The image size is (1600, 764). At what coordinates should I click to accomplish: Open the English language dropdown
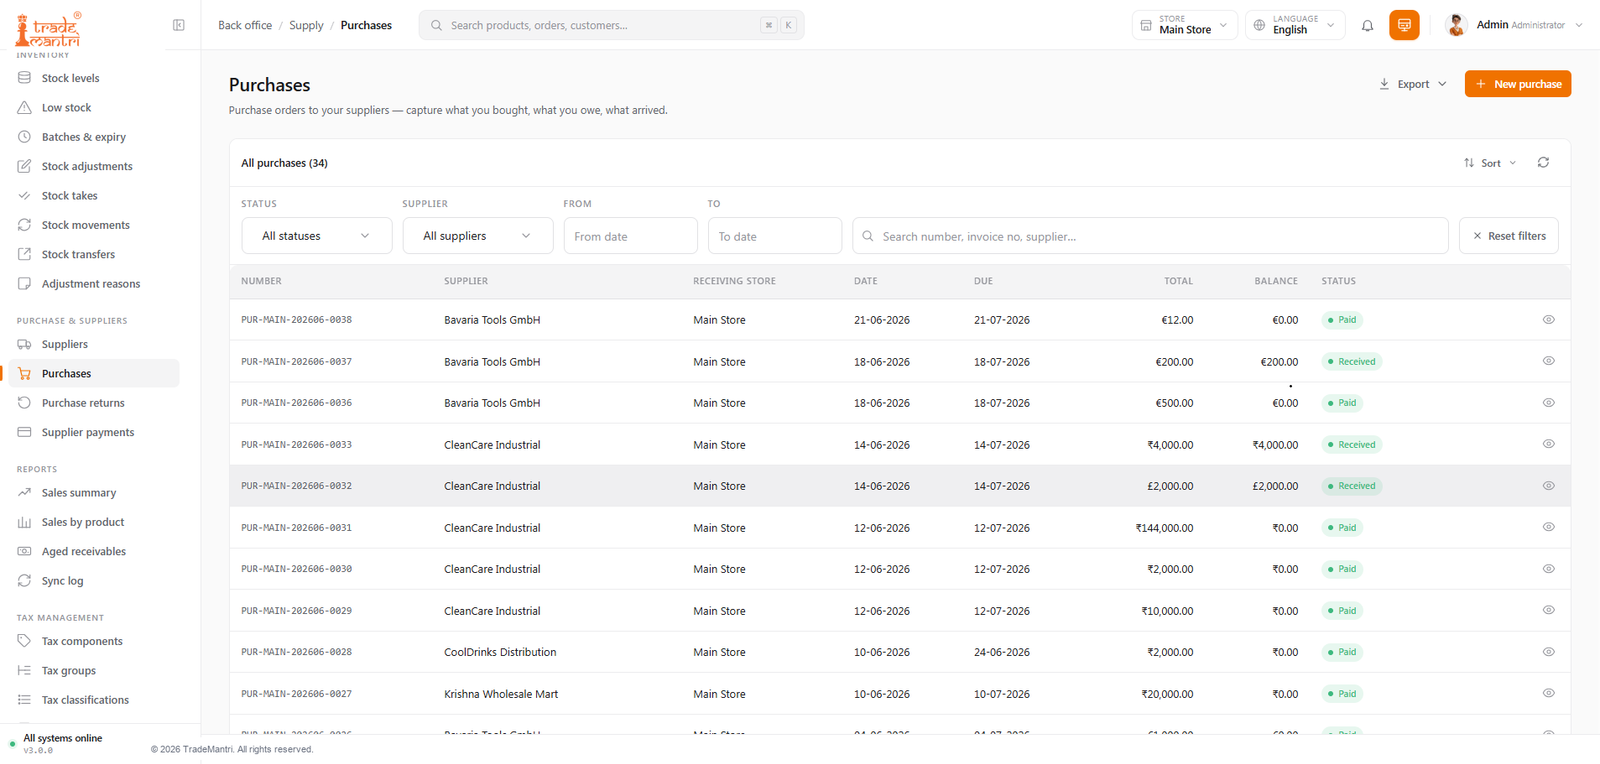[1295, 25]
